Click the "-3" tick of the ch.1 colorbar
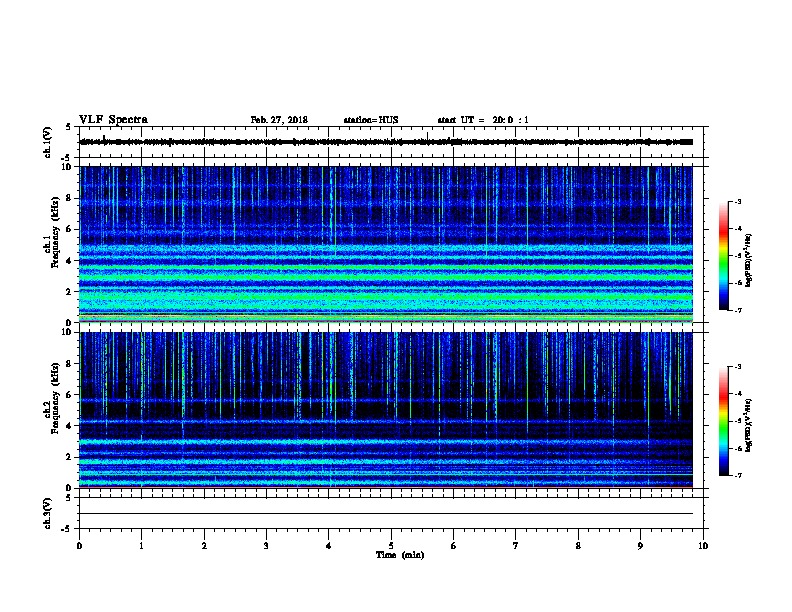Viewport: 792px width, 612px height. 737,201
